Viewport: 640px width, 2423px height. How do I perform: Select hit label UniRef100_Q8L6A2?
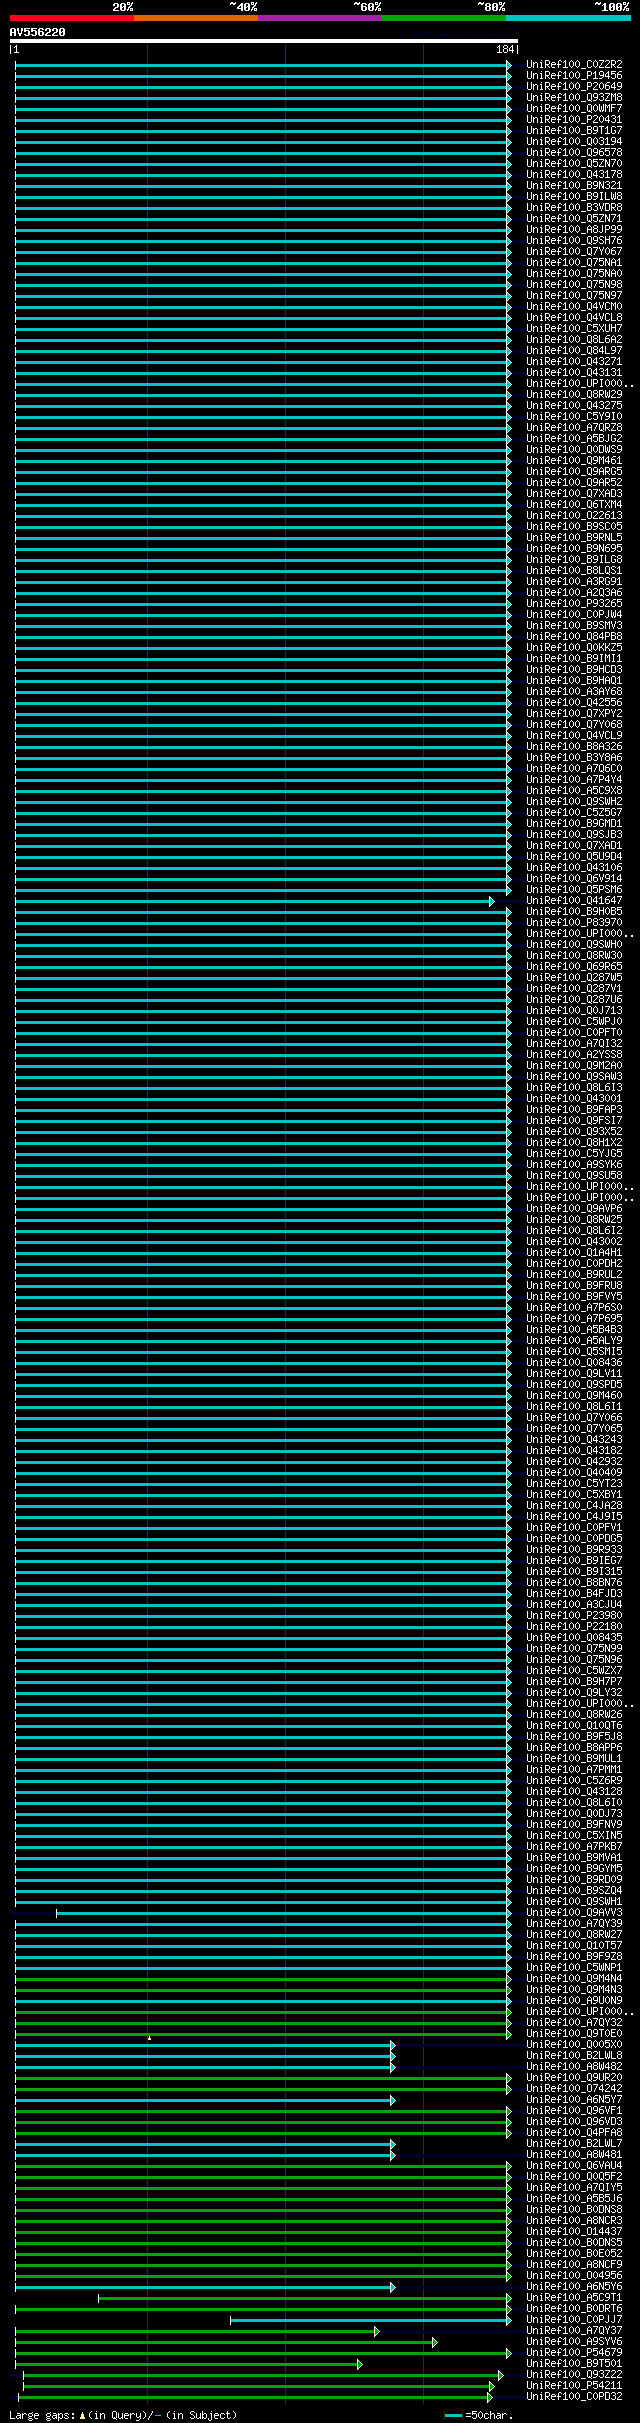pos(574,340)
